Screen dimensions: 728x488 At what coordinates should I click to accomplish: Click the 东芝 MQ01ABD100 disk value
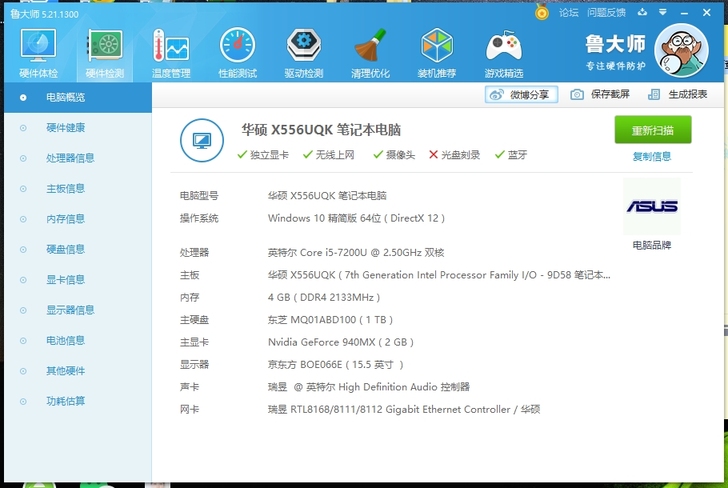pos(330,320)
